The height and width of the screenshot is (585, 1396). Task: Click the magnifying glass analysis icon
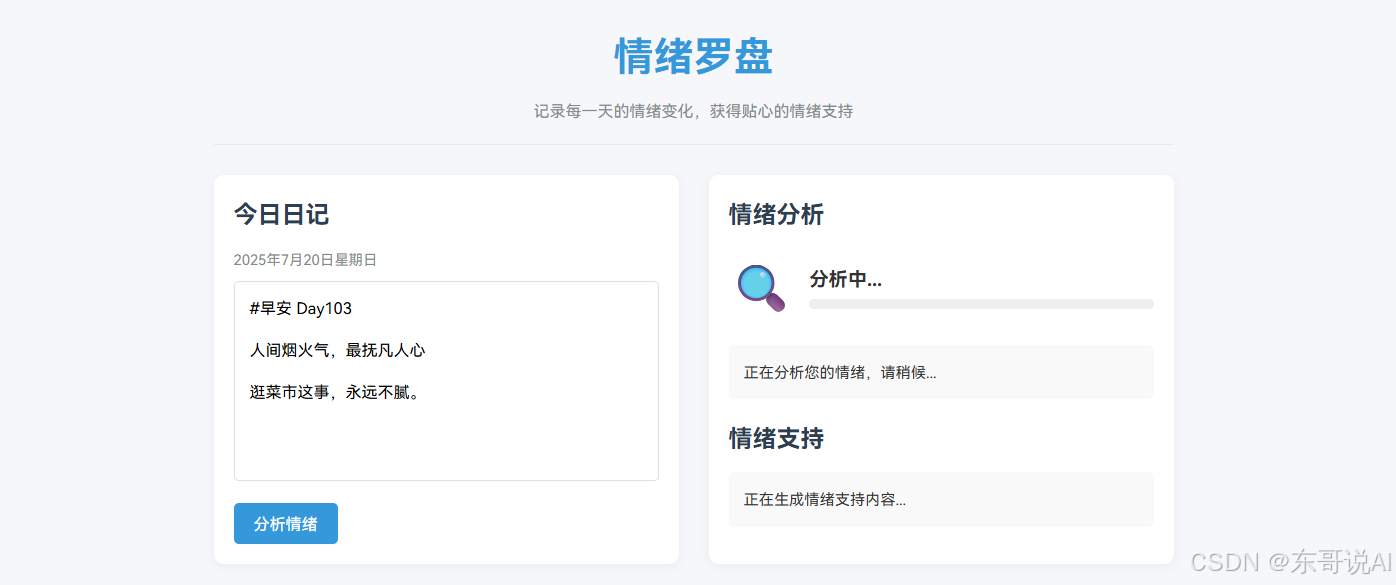tap(761, 288)
